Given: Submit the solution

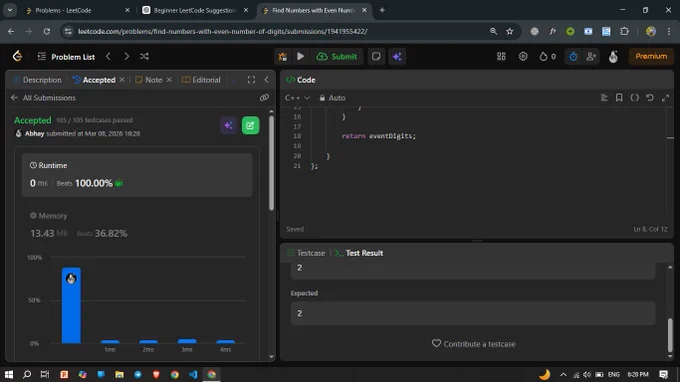Looking at the screenshot, I should click(337, 56).
